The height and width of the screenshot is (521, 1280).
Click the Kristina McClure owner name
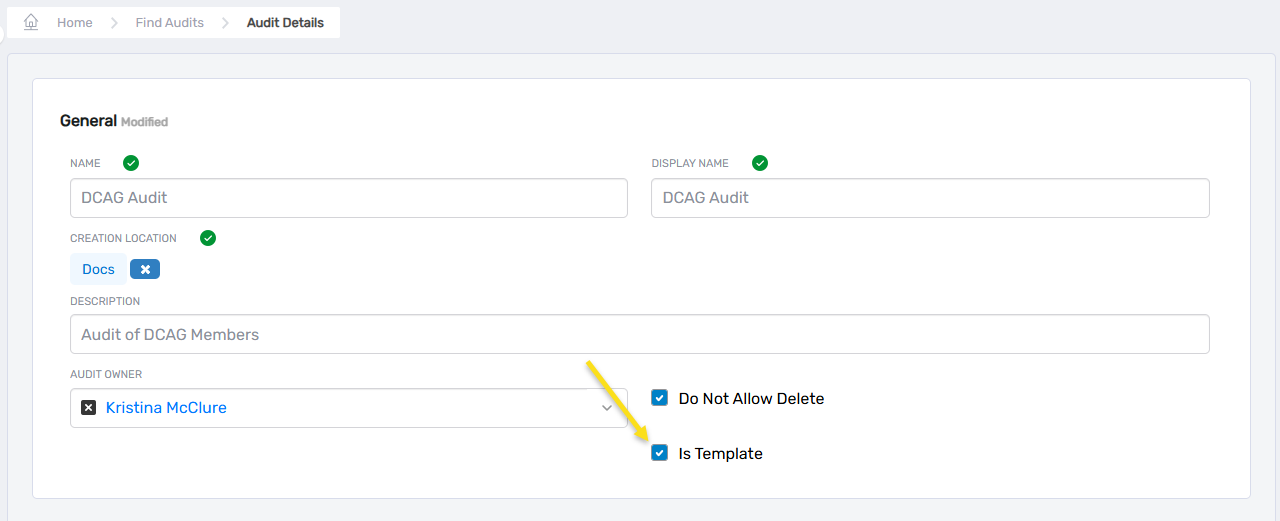click(166, 408)
